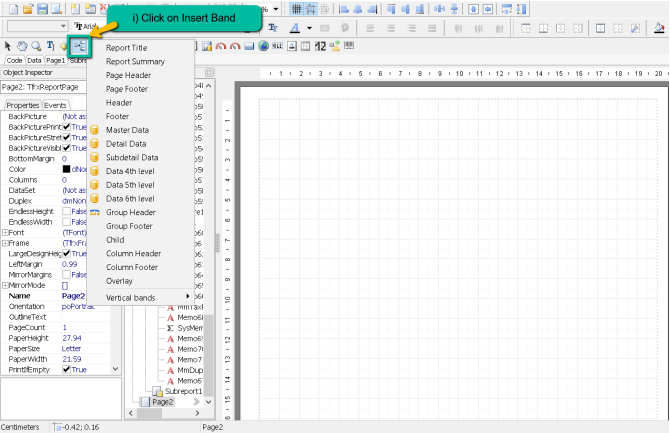Screen dimensions: 670x433
Task: Toggle the LargeDesignHeight checkbox
Action: tap(67, 253)
